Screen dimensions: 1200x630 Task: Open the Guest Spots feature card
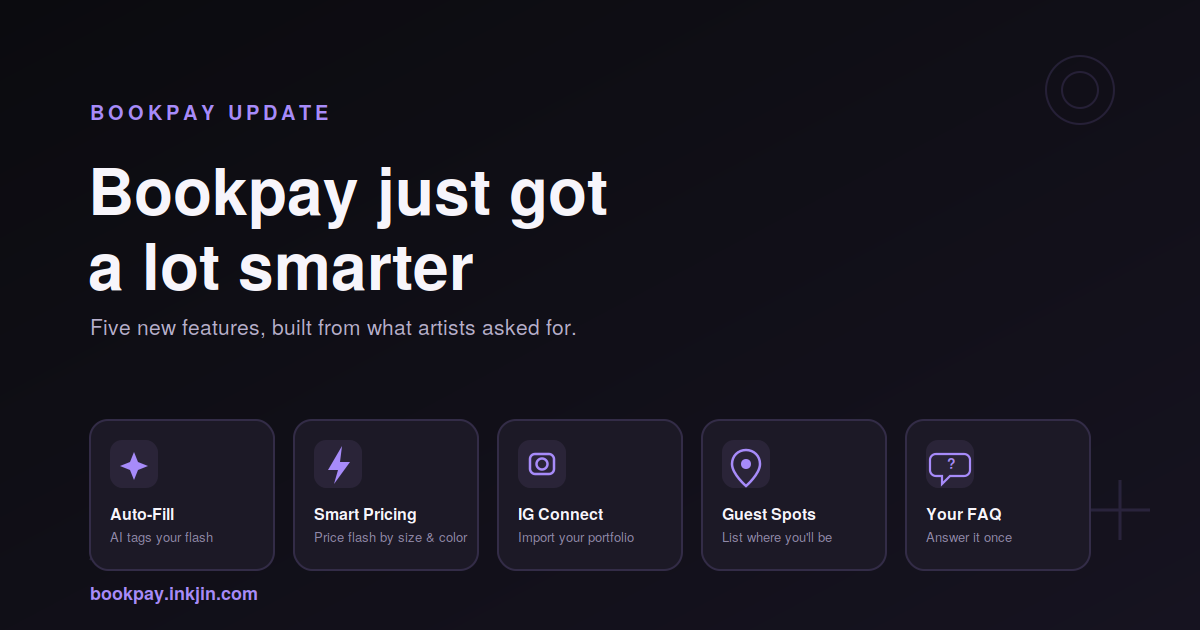point(794,495)
